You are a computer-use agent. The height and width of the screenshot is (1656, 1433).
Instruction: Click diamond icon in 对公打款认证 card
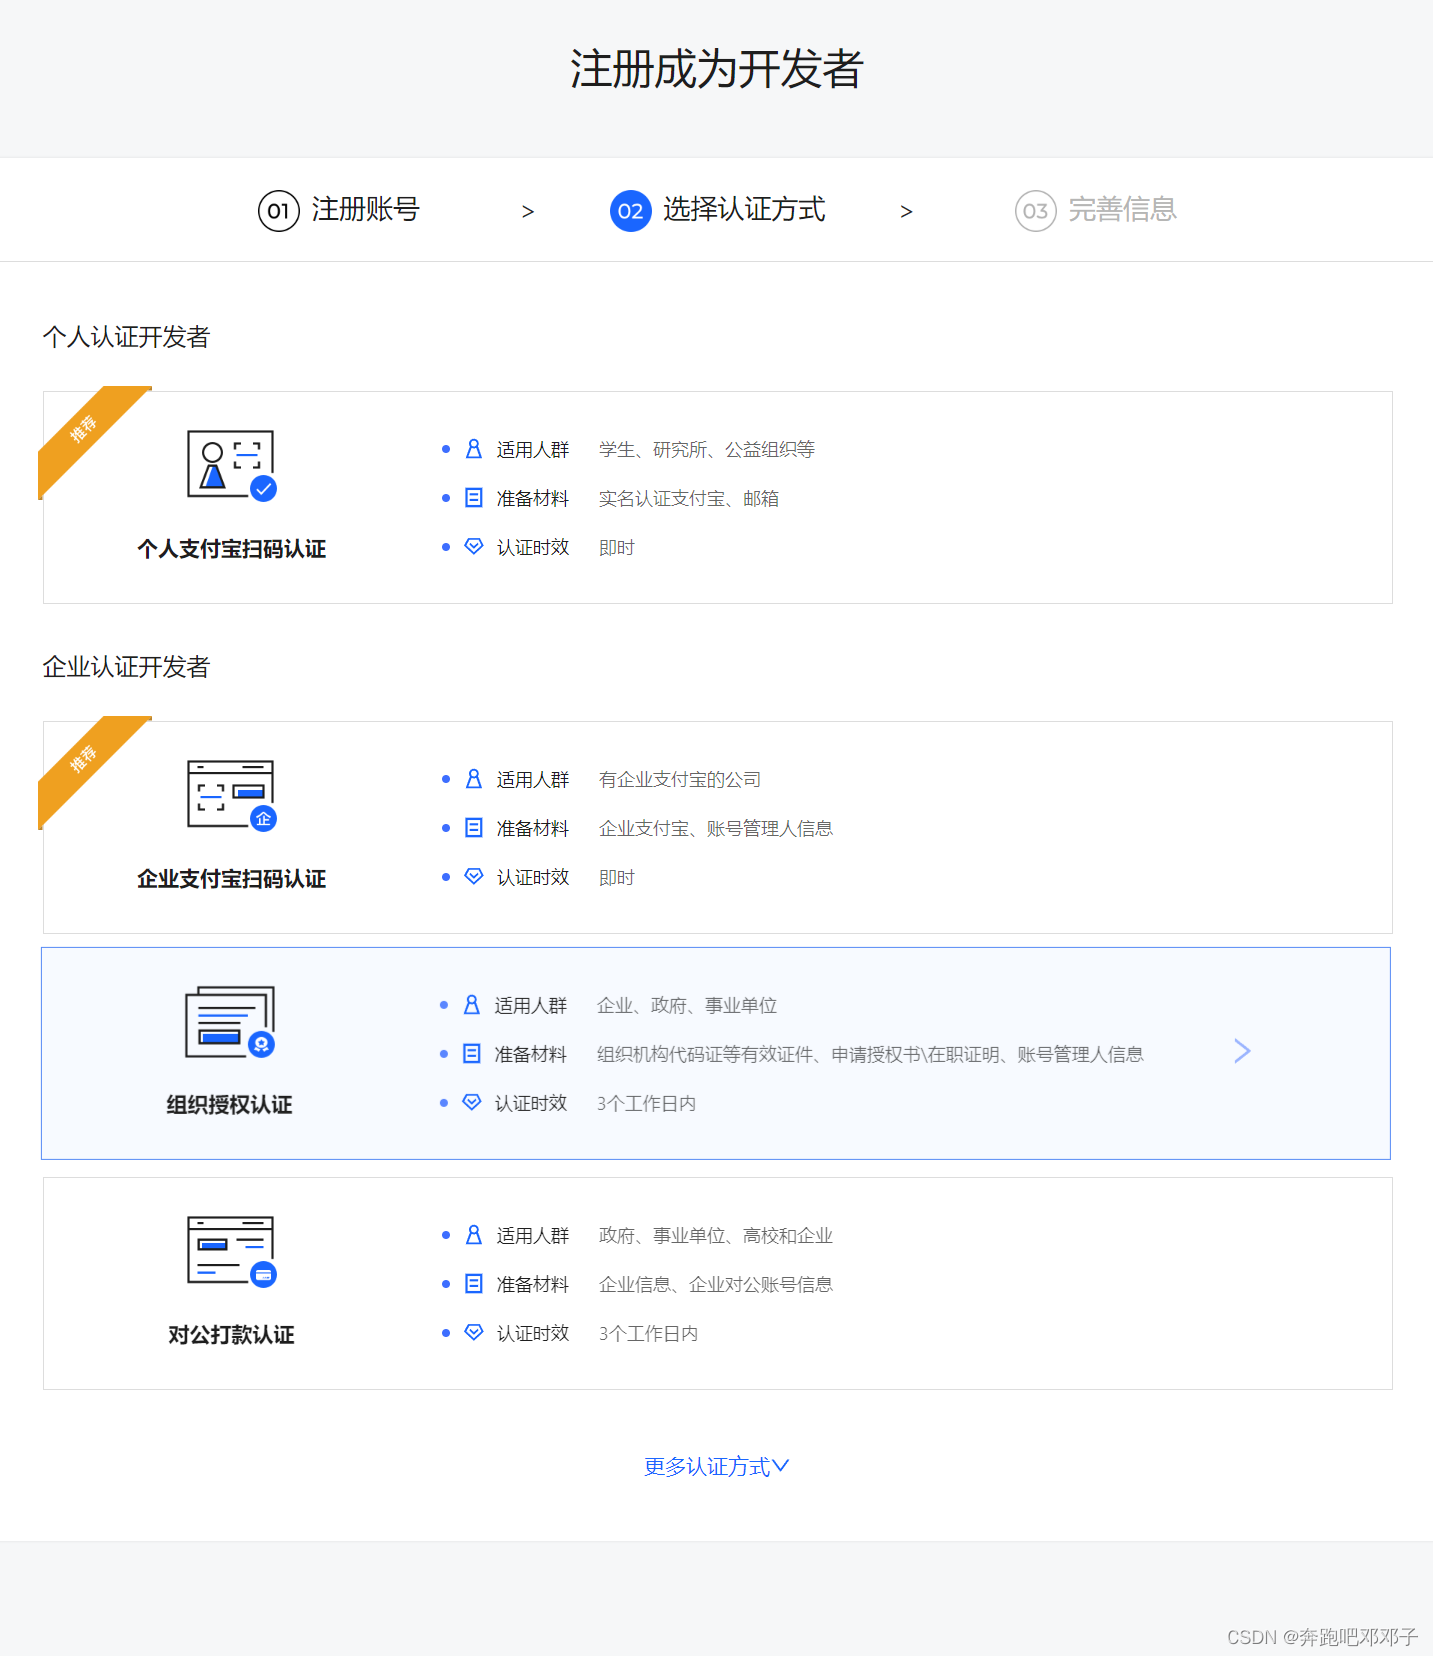point(474,1332)
